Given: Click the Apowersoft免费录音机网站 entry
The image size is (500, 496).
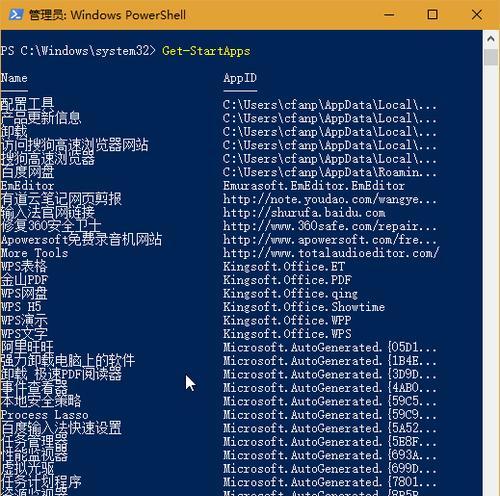Looking at the screenshot, I should tap(81, 239).
